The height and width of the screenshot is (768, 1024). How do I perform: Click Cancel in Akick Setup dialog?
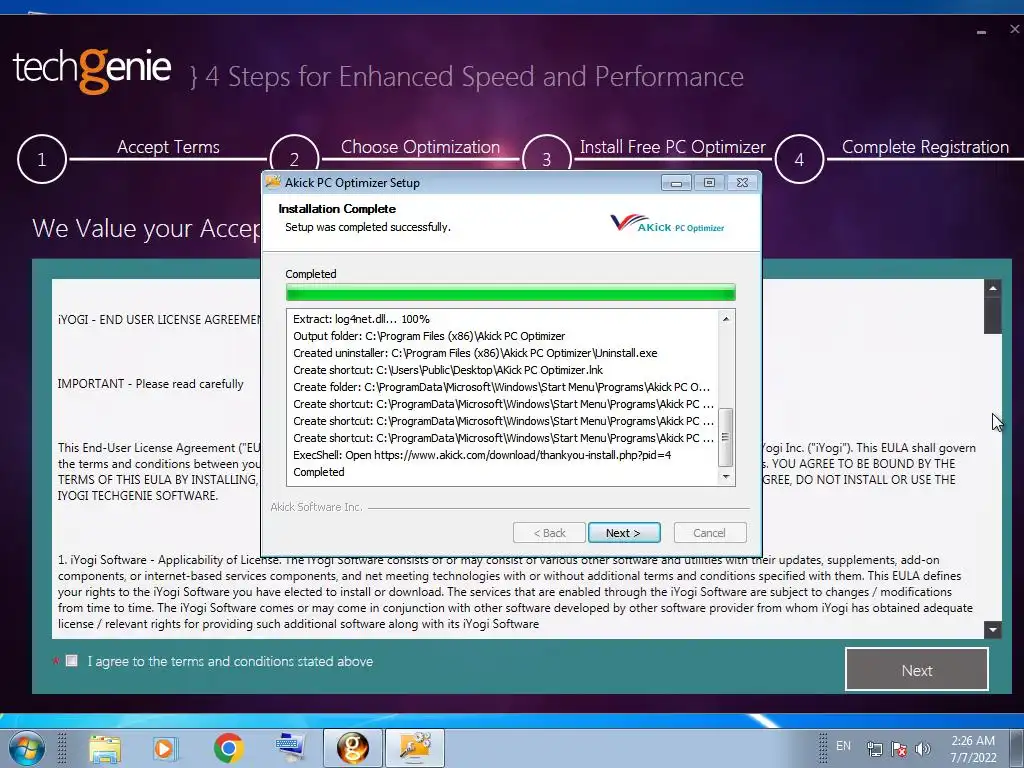point(709,533)
